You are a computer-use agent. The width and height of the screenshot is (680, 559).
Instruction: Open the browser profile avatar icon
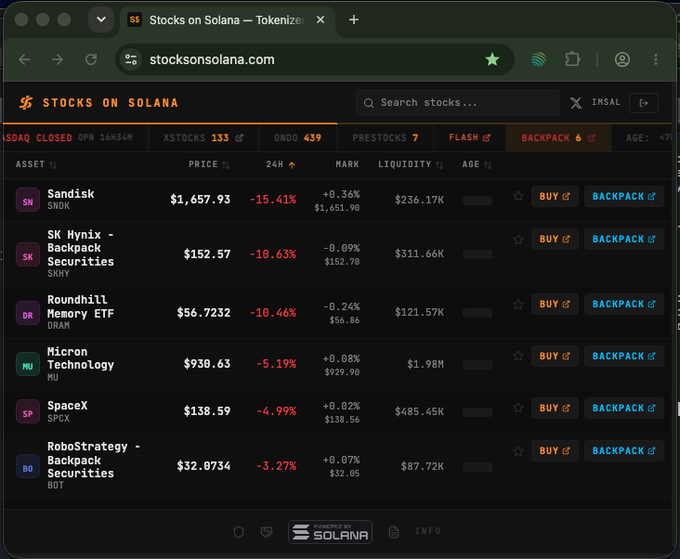(622, 59)
